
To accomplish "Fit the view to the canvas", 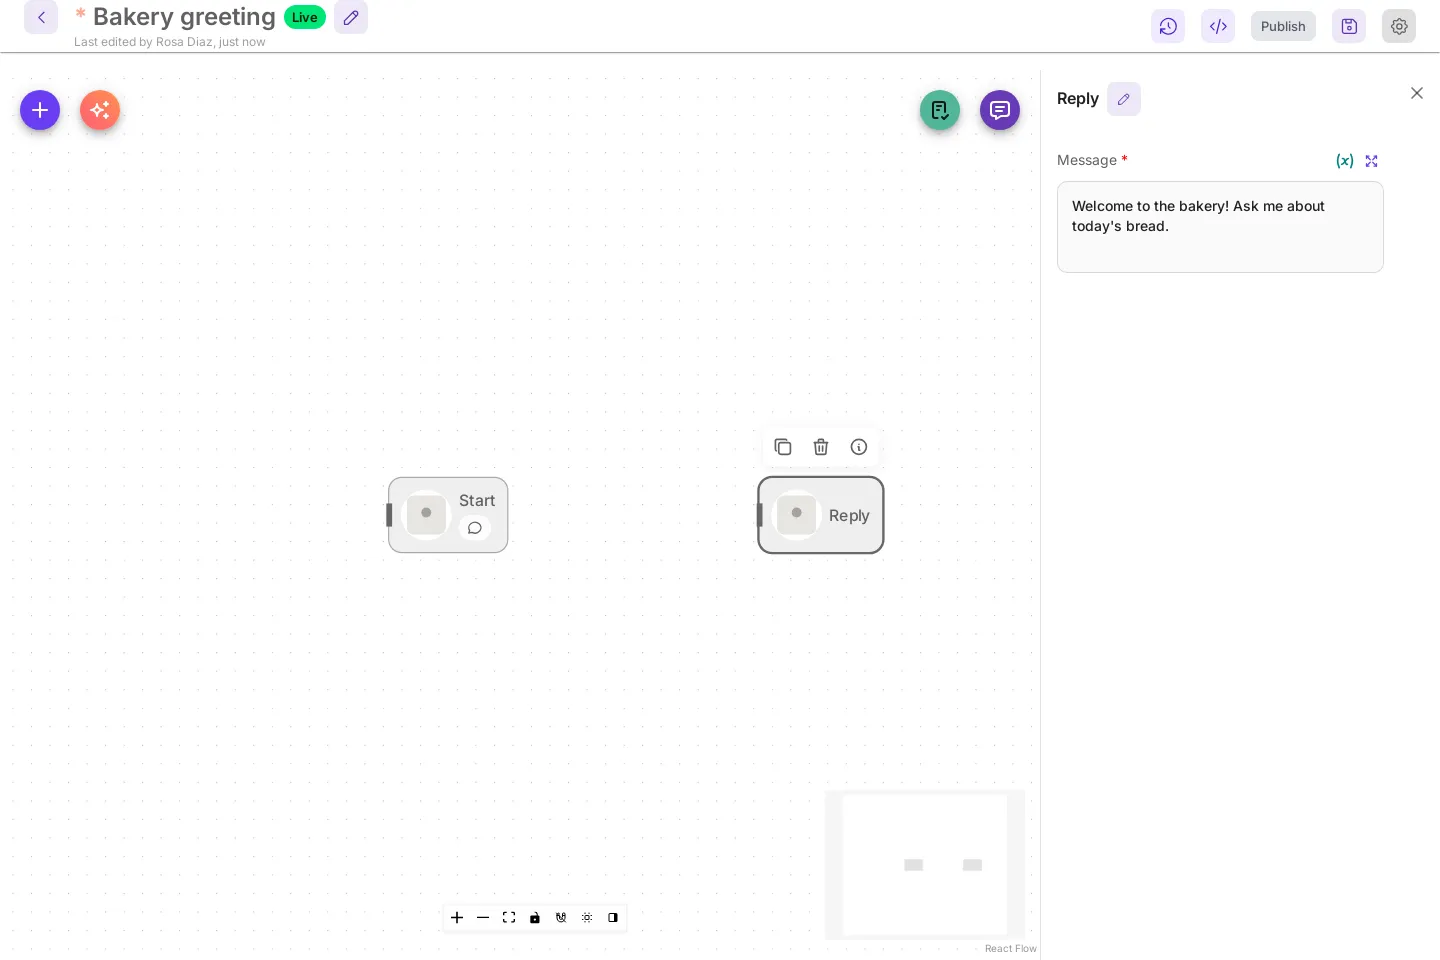I will (x=509, y=918).
